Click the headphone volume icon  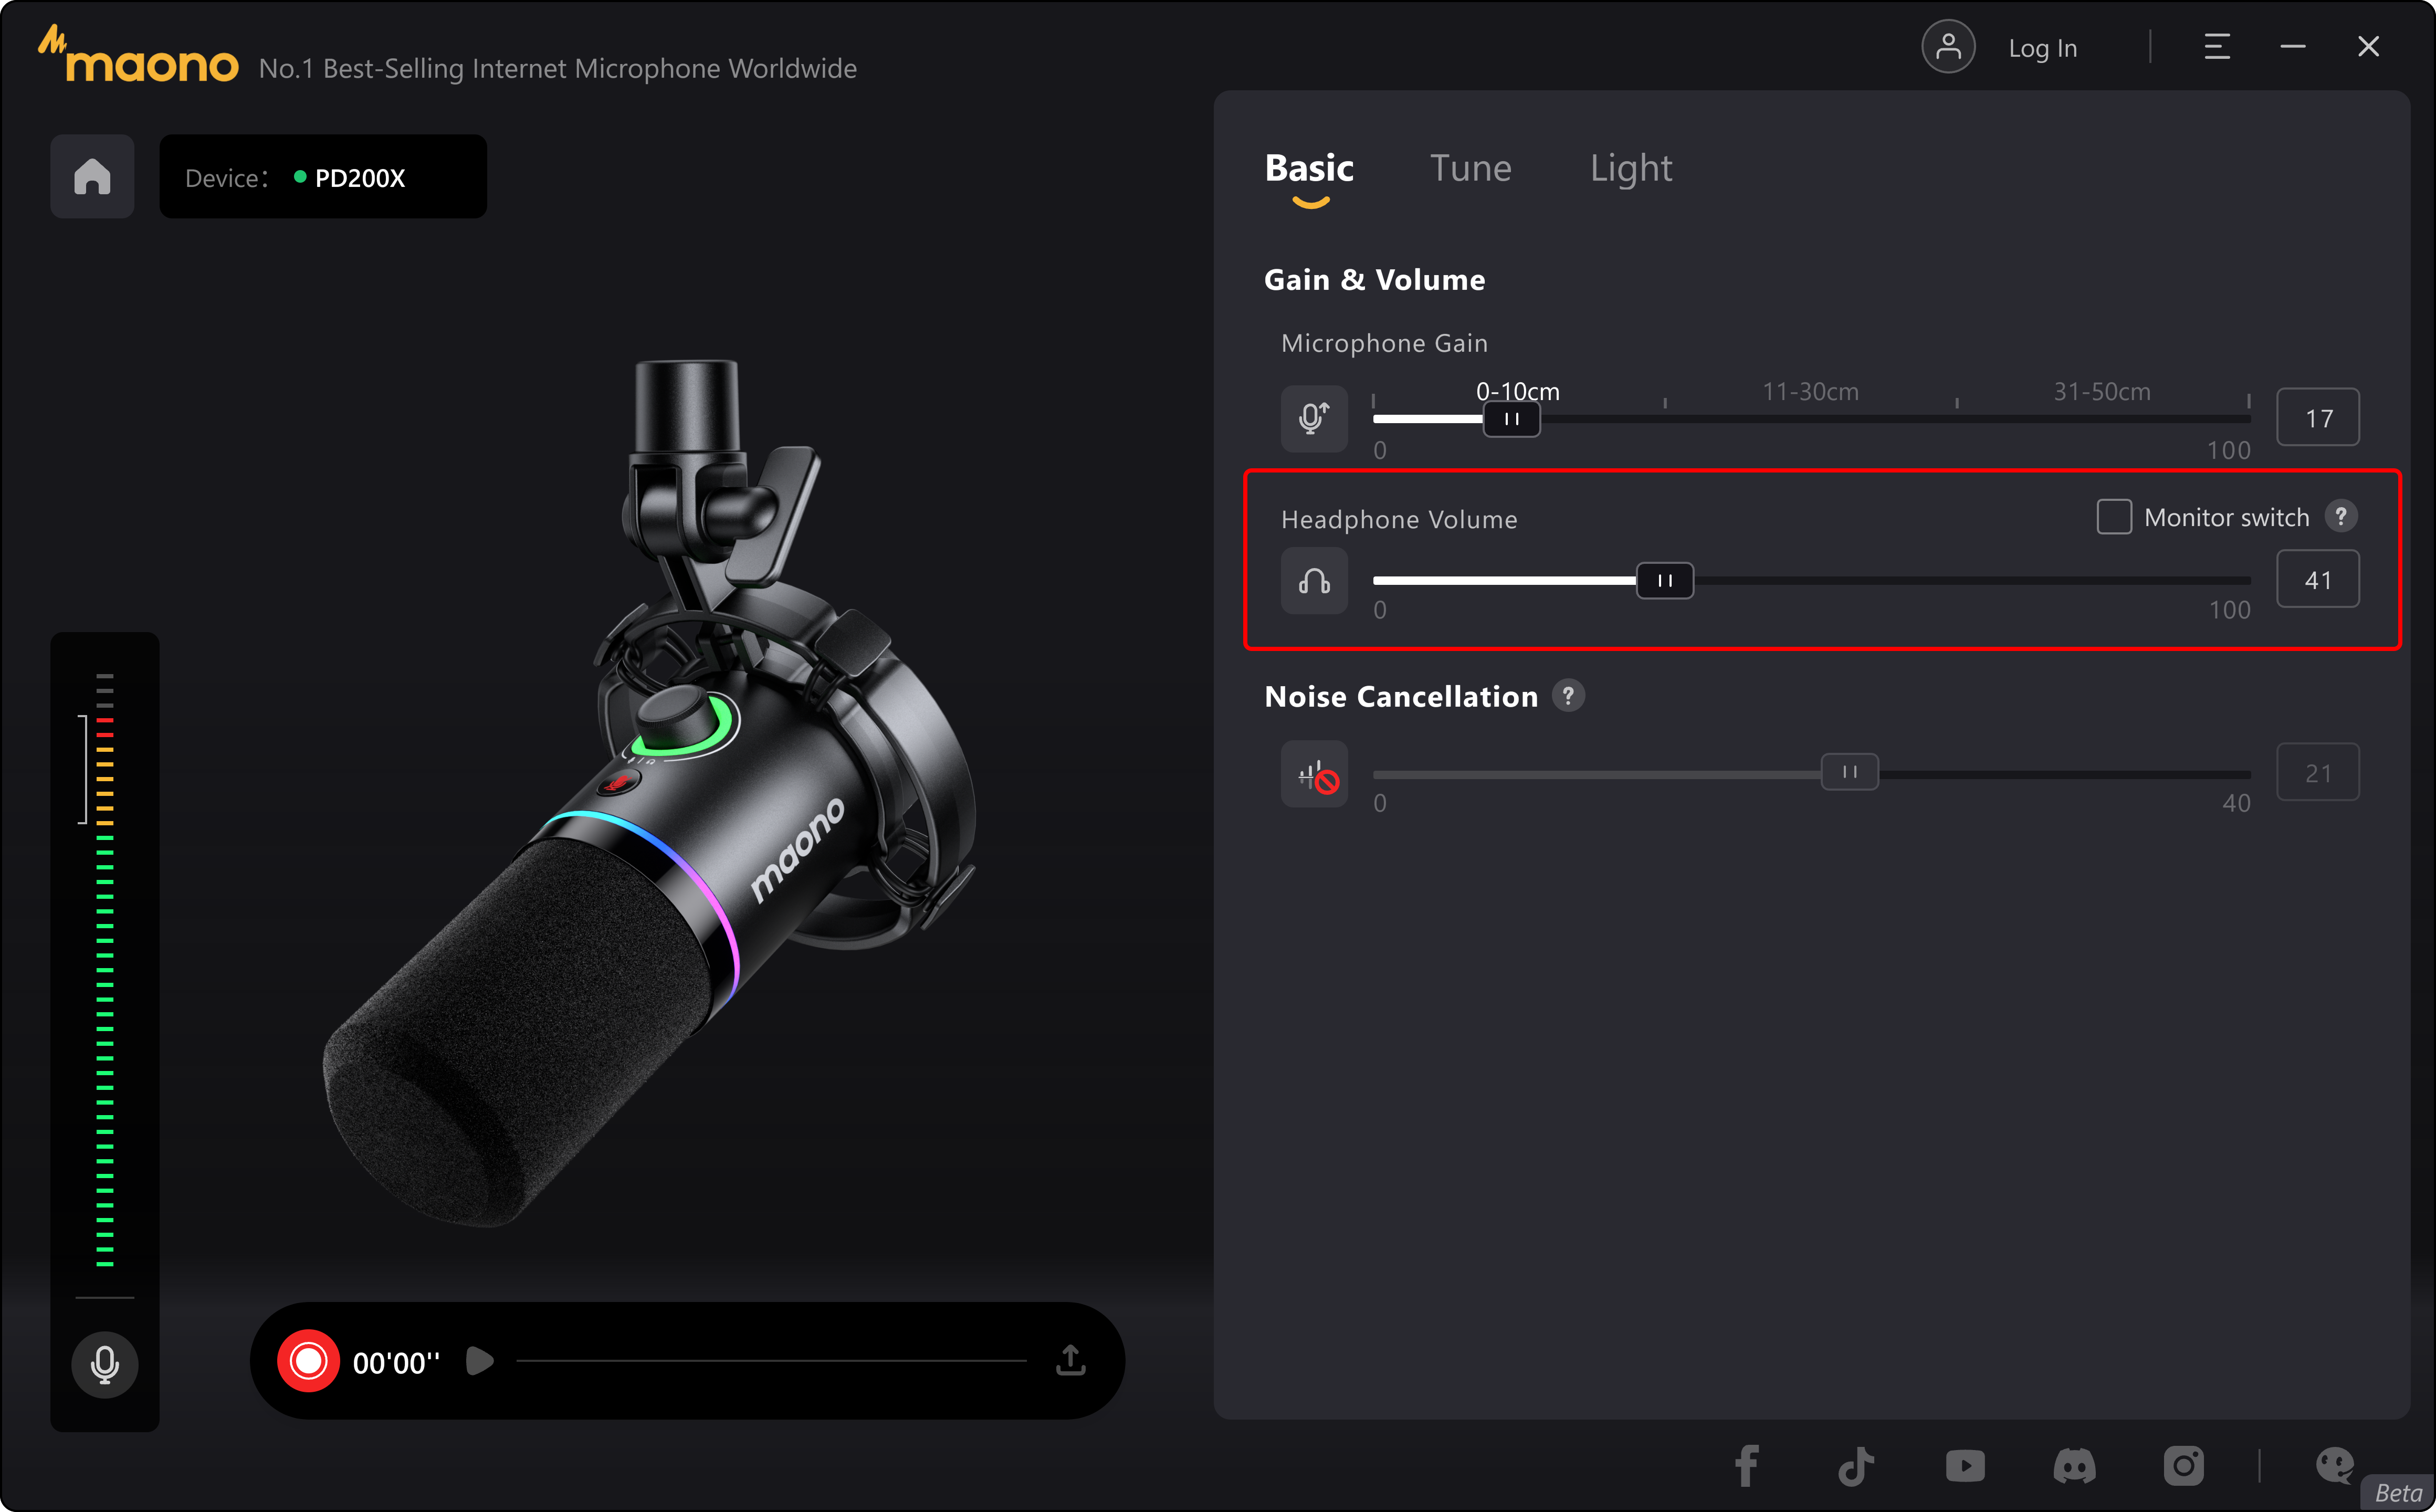pos(1313,580)
